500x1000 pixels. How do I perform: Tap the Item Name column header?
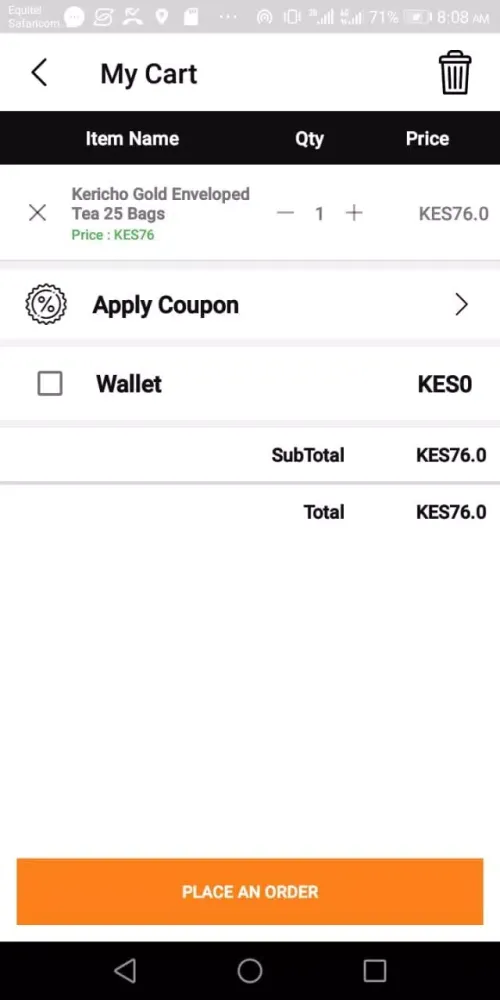coord(132,138)
